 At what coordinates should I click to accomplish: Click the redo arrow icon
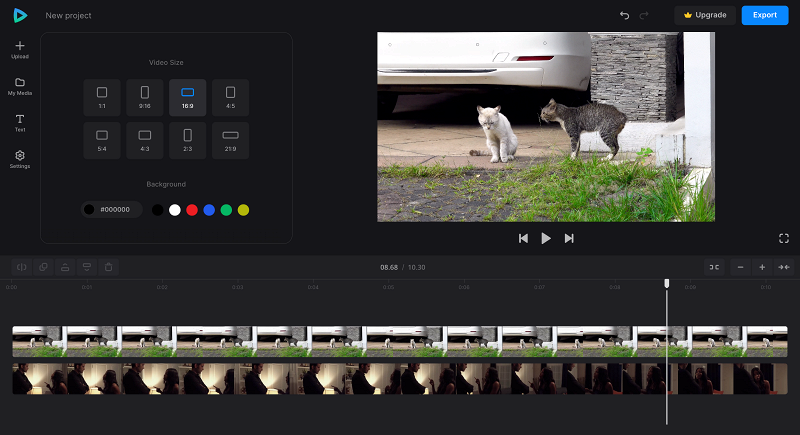pyautogui.click(x=644, y=15)
